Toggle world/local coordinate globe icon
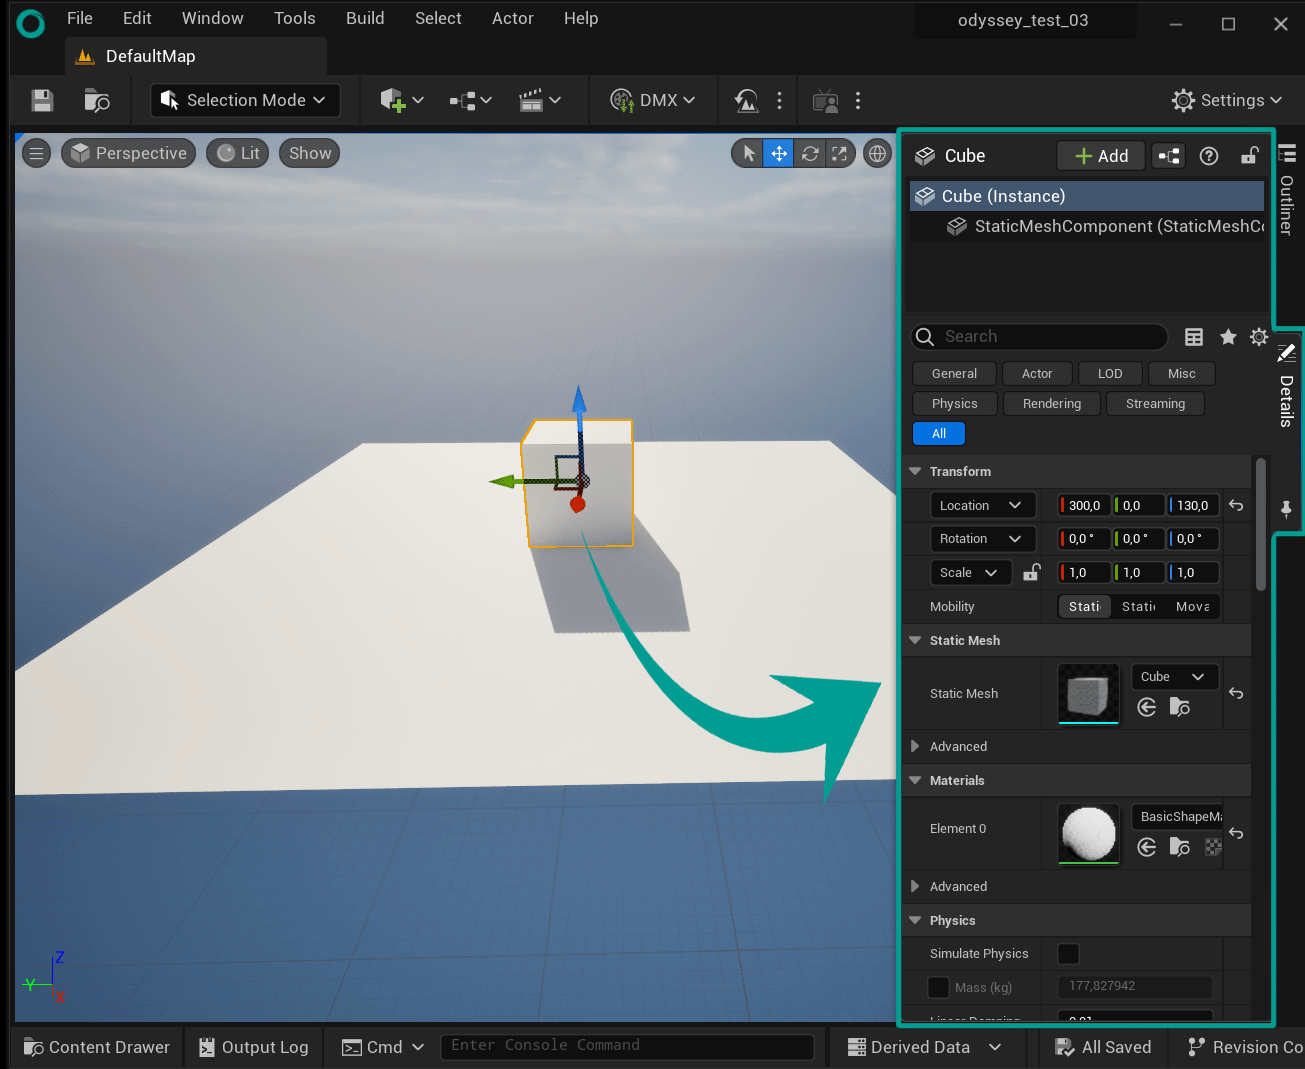This screenshot has width=1305, height=1069. [x=877, y=153]
